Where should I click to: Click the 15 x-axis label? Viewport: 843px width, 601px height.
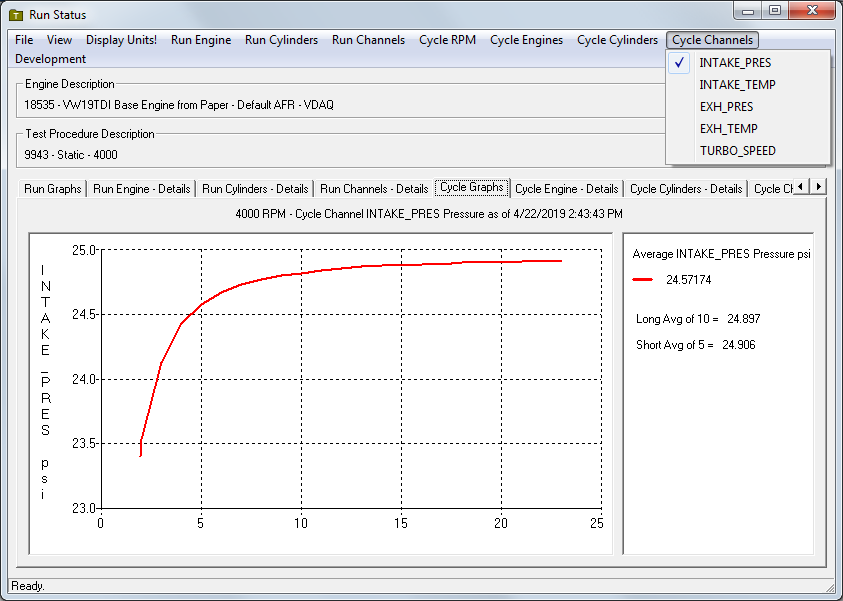coord(401,524)
